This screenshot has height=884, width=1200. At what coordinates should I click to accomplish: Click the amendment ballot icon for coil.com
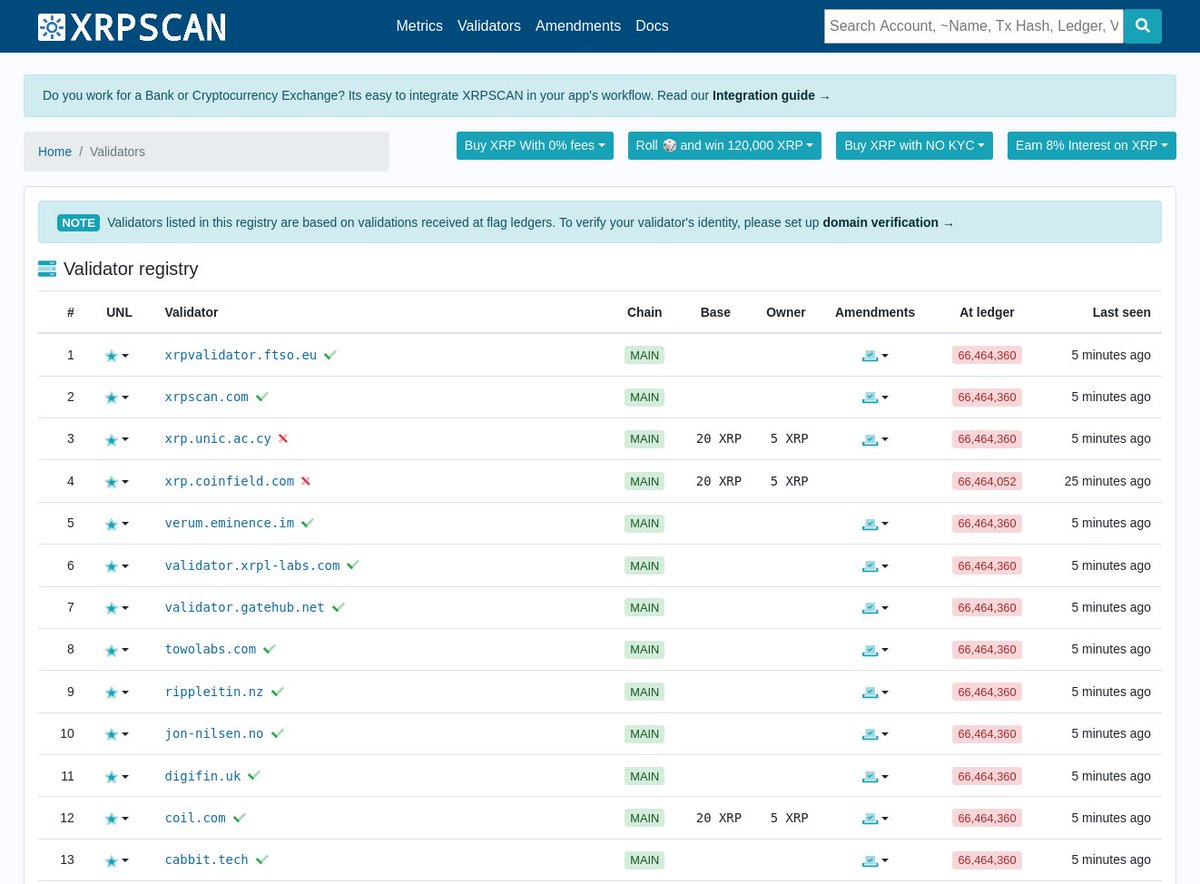[x=869, y=817]
